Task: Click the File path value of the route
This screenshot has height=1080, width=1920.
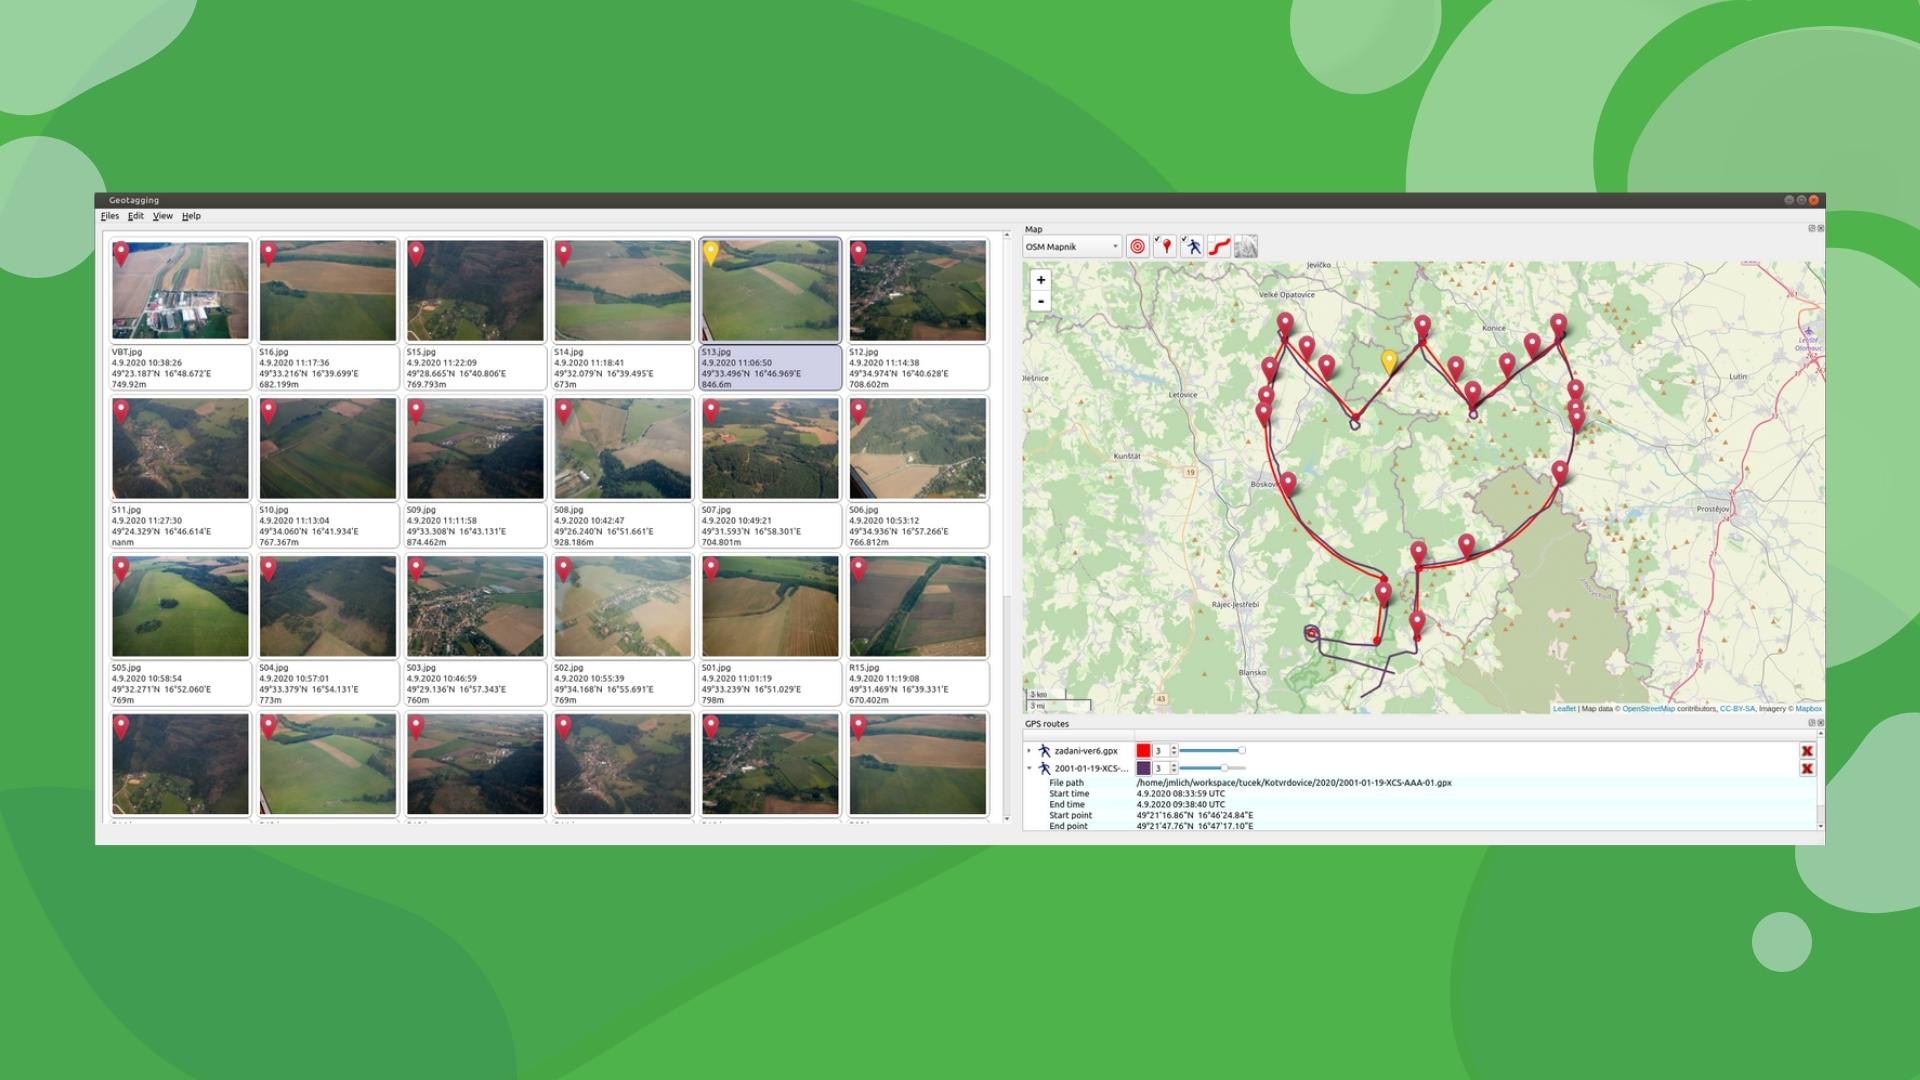Action: tap(1294, 783)
